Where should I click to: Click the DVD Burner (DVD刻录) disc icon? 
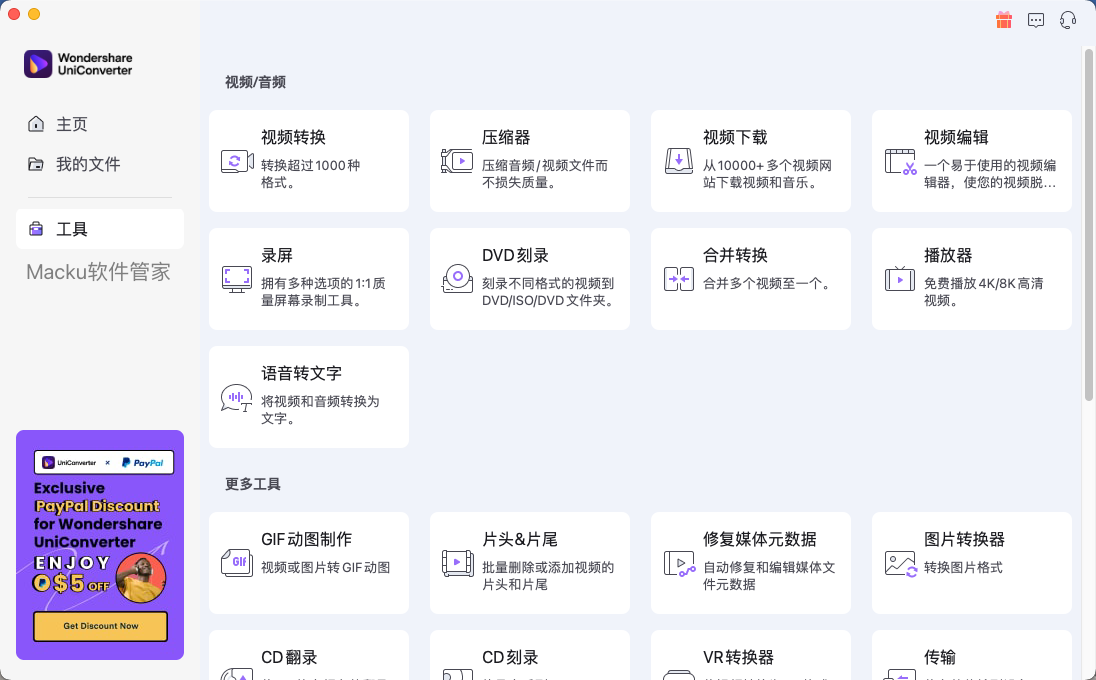click(x=457, y=279)
